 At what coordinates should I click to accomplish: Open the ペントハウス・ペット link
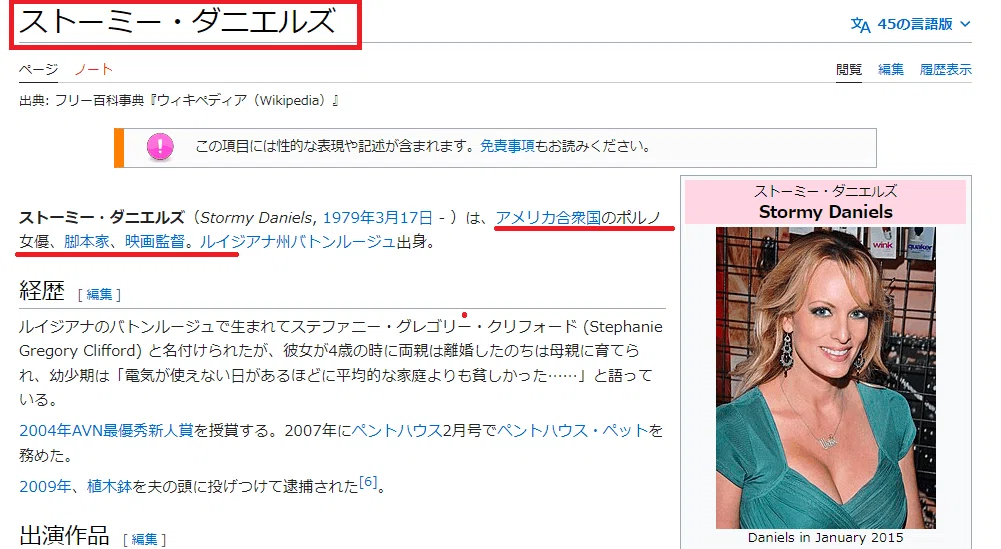coord(573,431)
